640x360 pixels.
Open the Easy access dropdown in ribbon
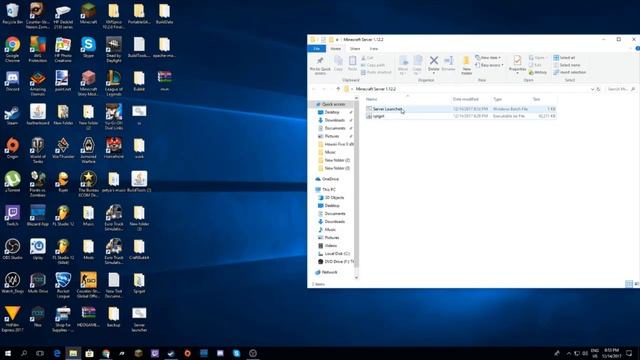pyautogui.click(x=489, y=65)
